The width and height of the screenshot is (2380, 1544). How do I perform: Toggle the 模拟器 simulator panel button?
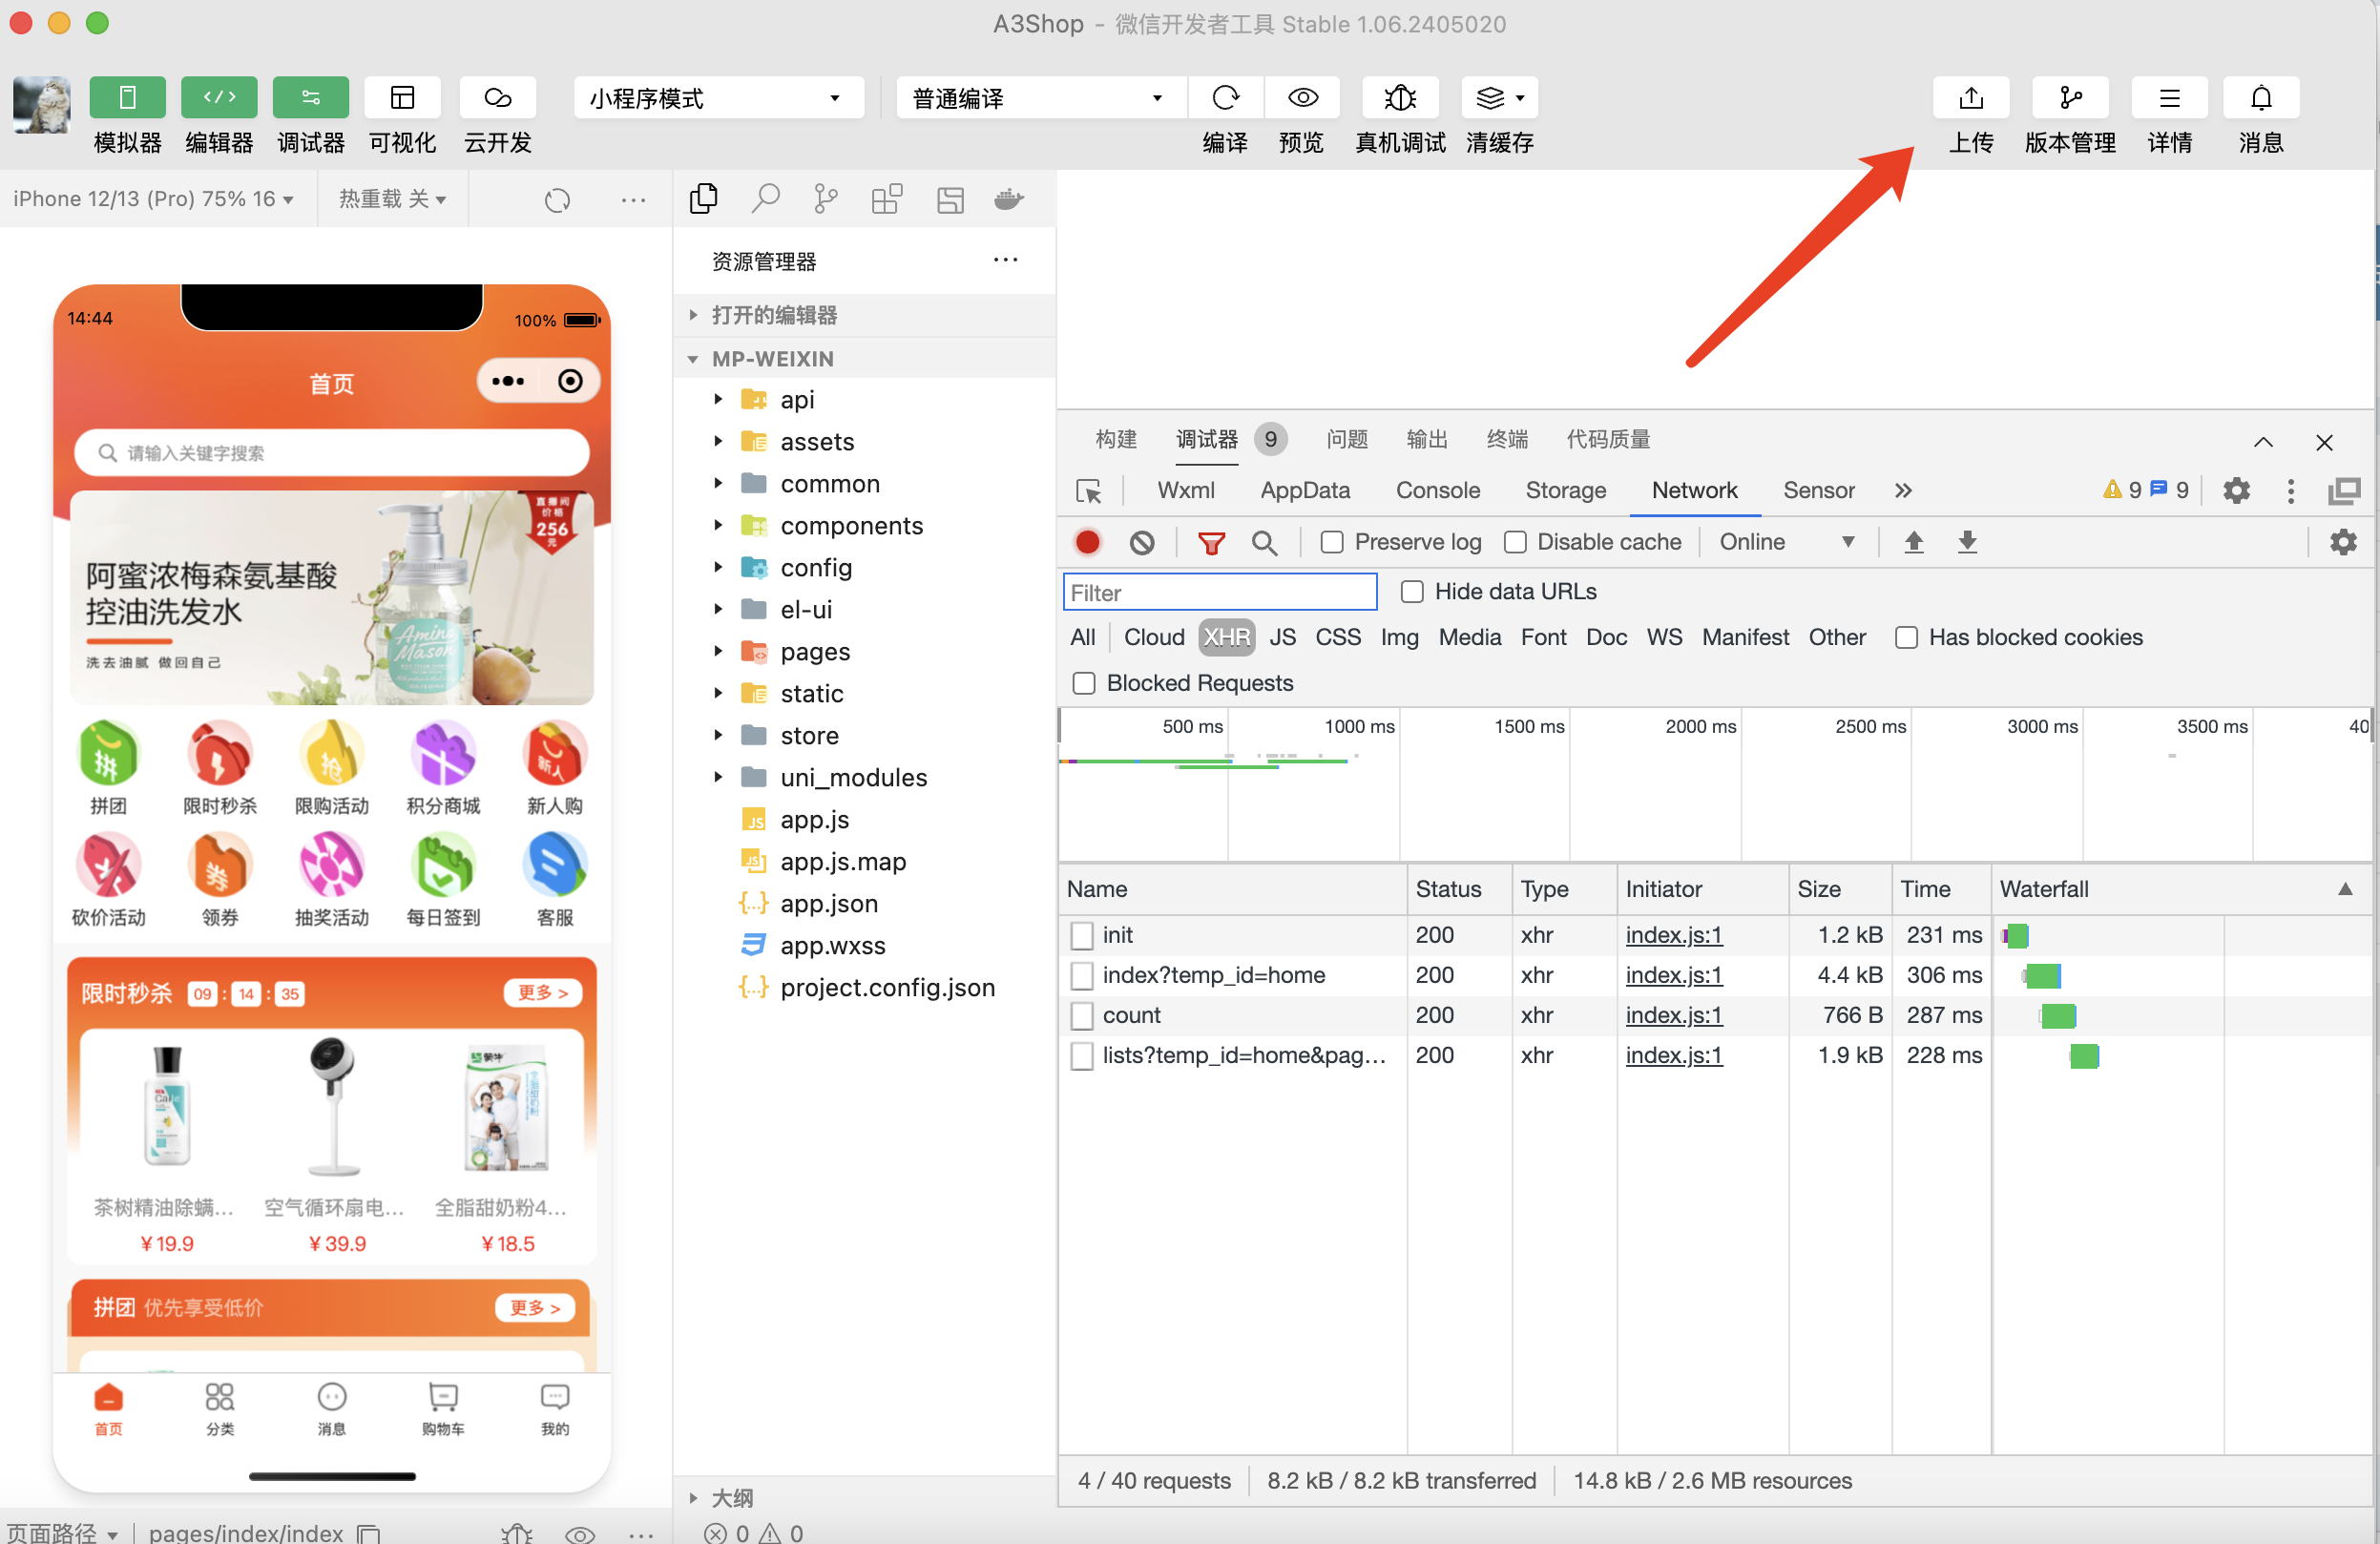(127, 98)
